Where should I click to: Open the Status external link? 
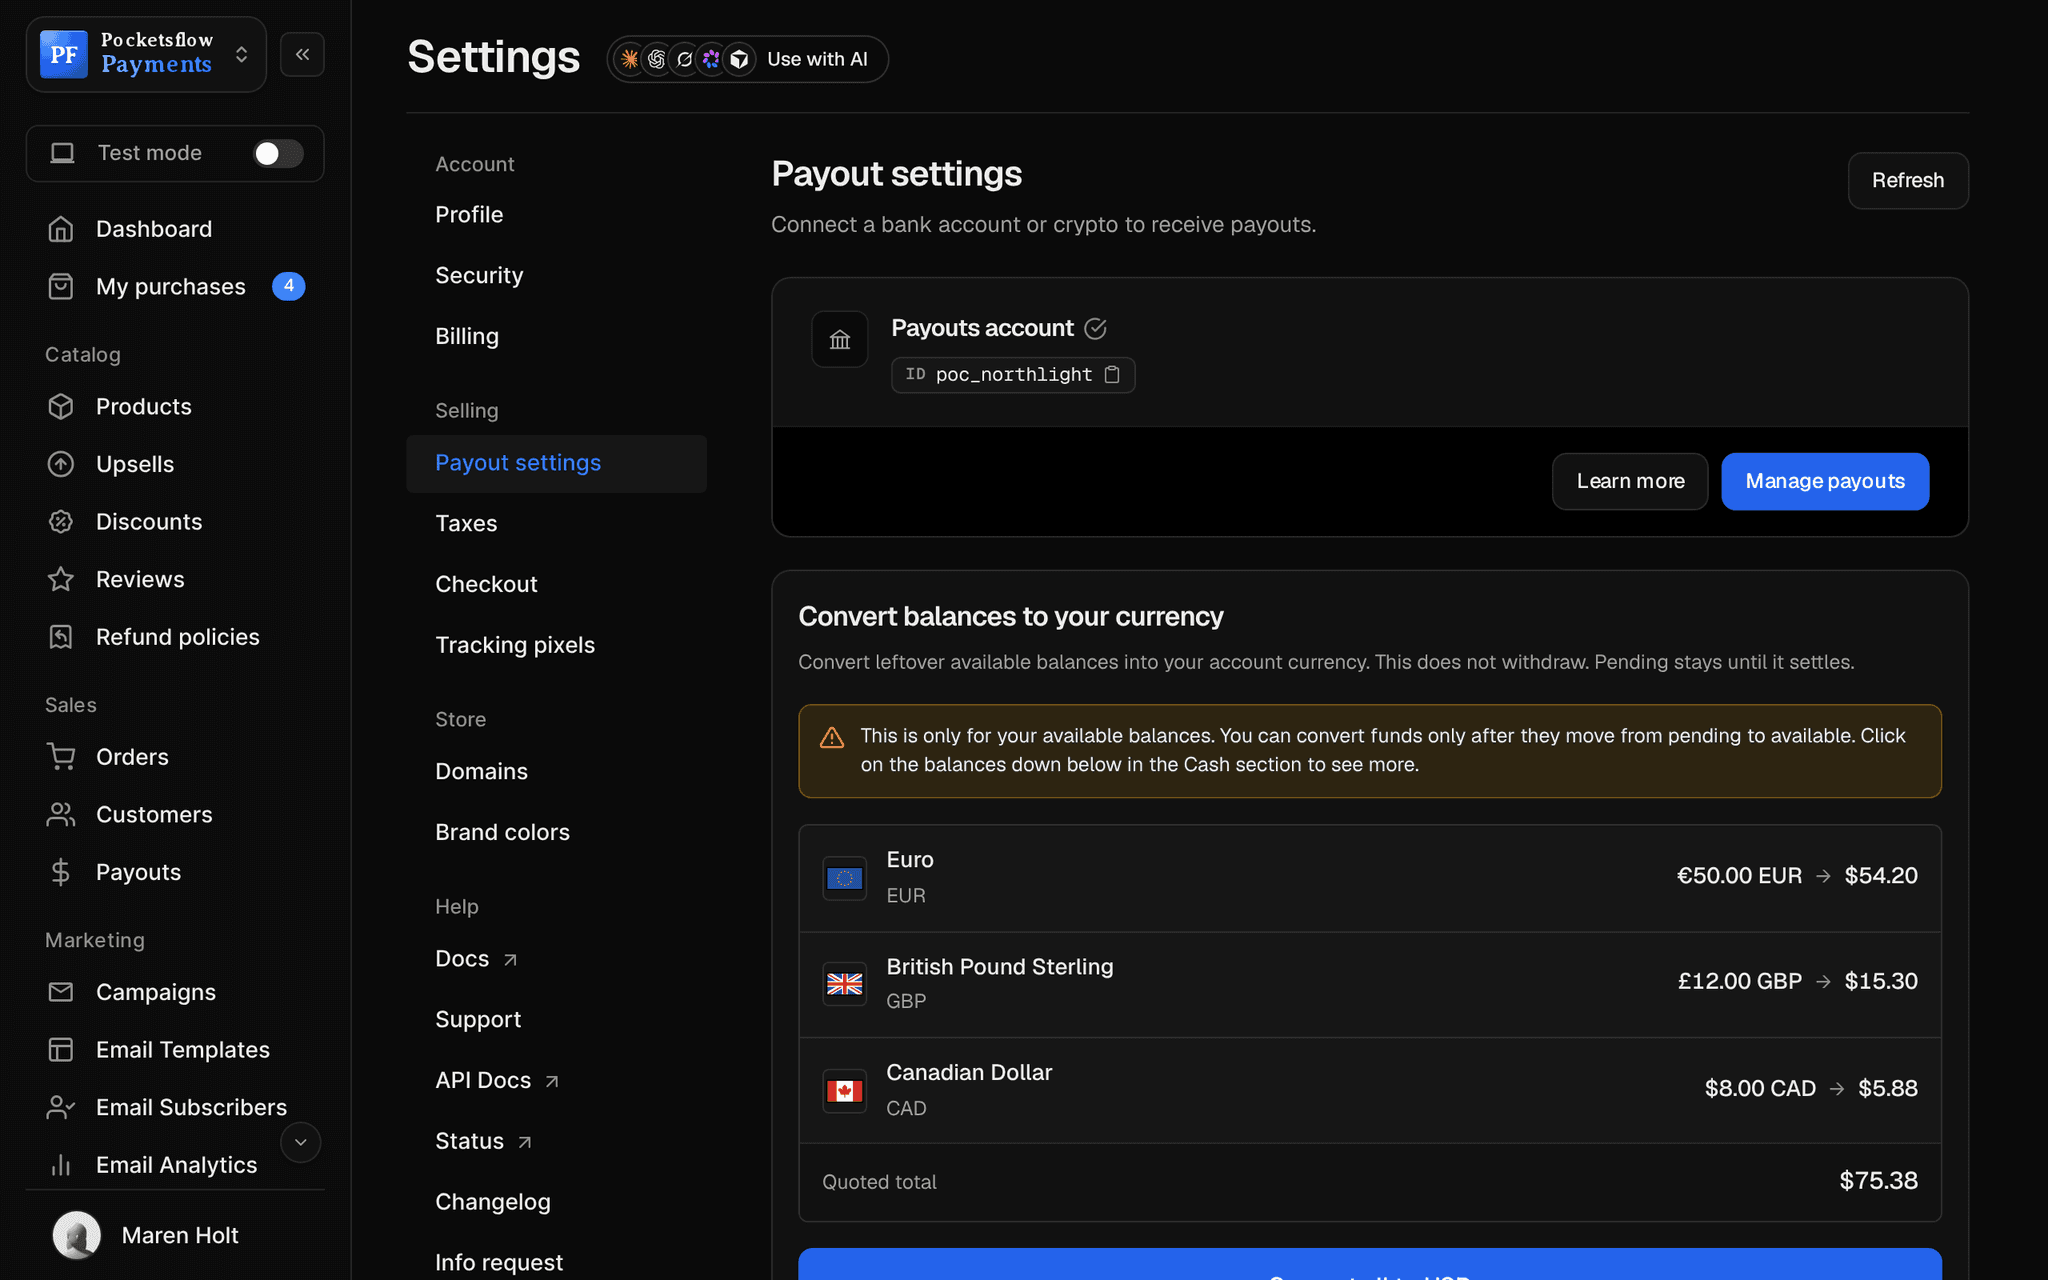click(x=483, y=1142)
